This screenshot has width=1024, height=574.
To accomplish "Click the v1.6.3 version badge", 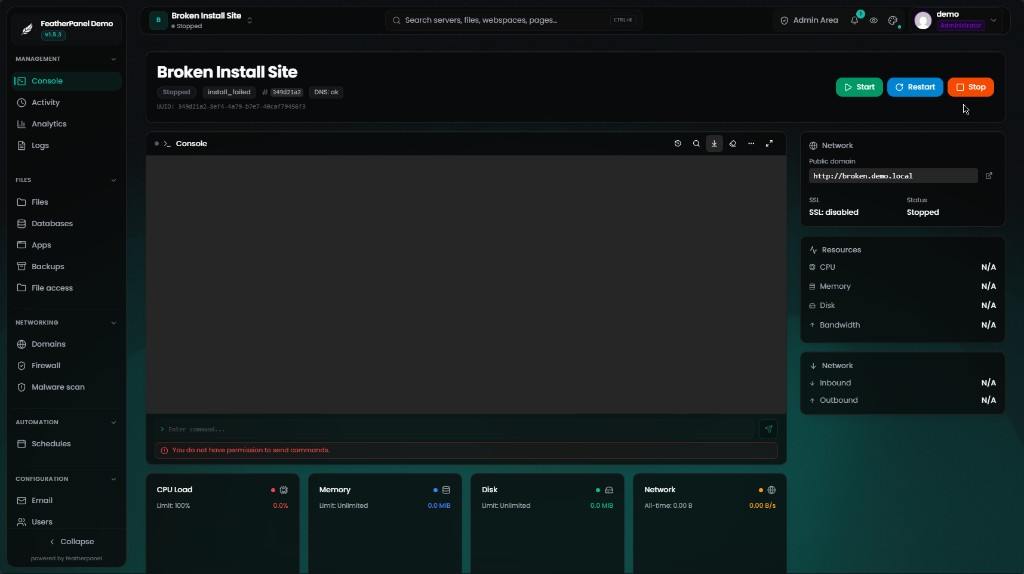I will (x=53, y=35).
